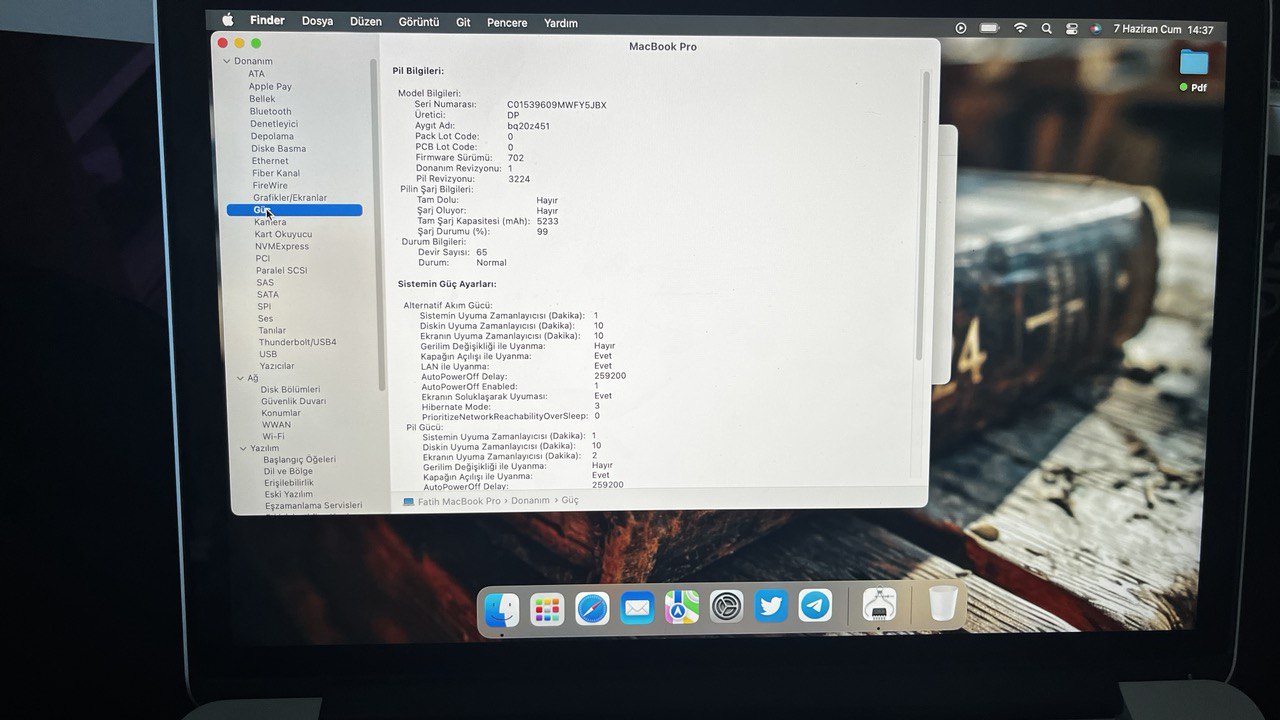Select Denetleyici in the sidebar
The width and height of the screenshot is (1280, 720).
point(274,124)
